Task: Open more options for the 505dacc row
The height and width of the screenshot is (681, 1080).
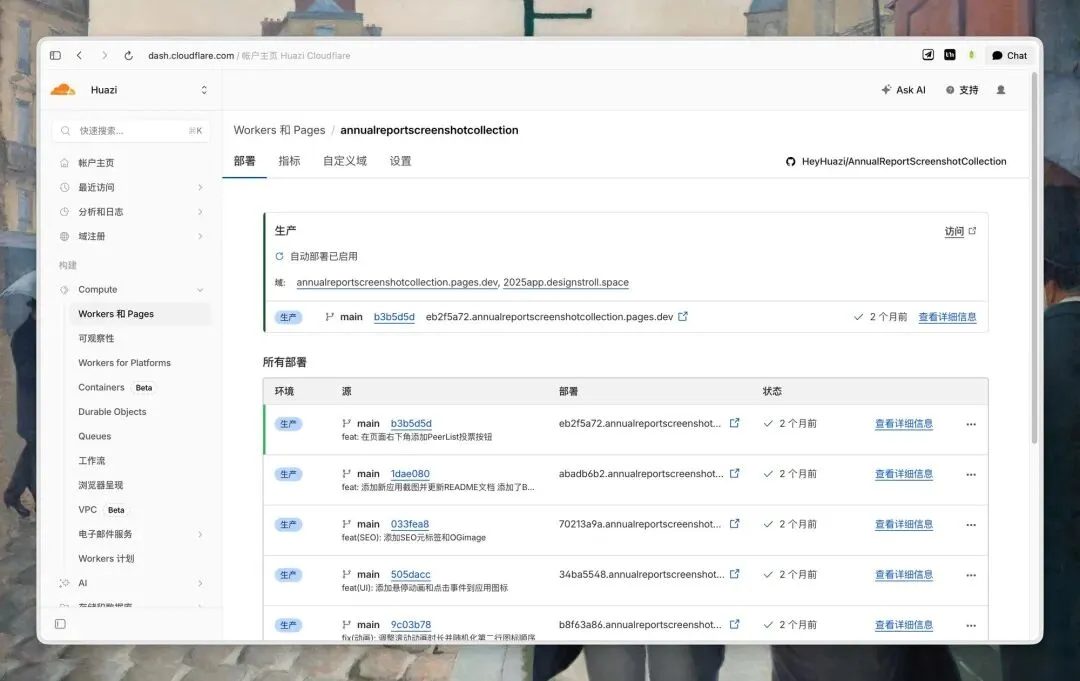Action: pos(971,575)
